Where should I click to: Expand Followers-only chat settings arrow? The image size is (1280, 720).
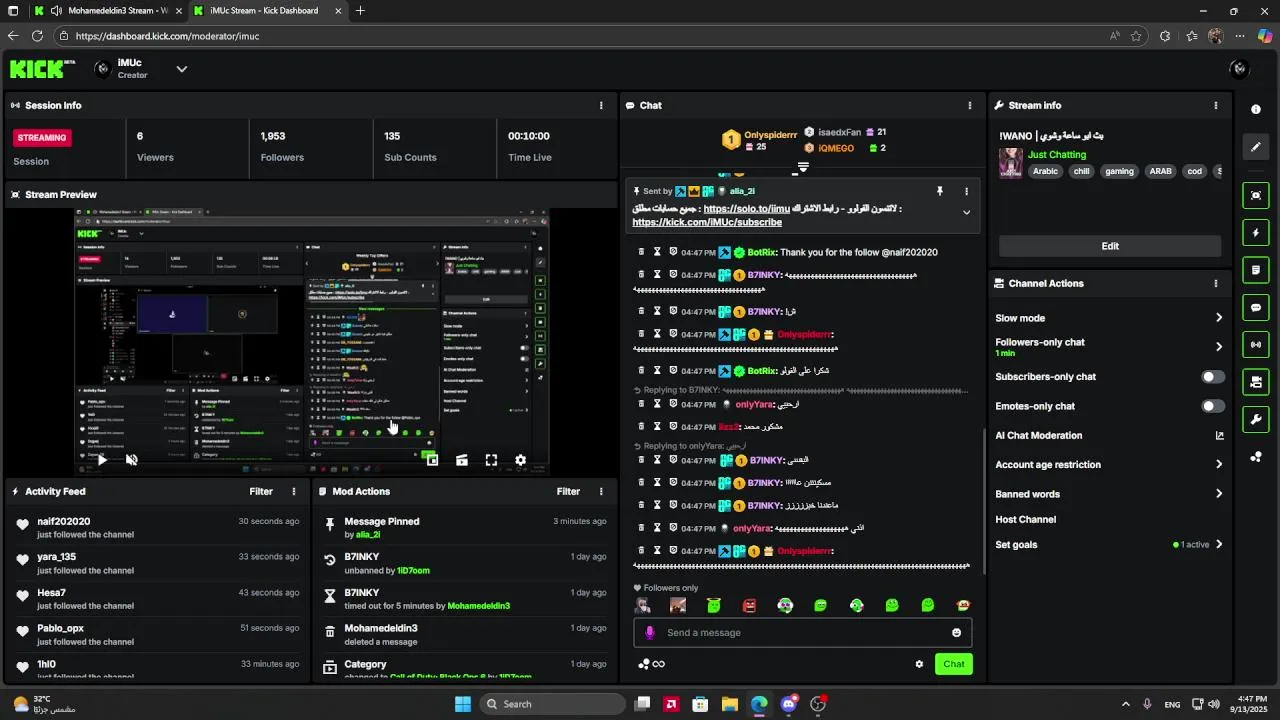click(x=1218, y=347)
